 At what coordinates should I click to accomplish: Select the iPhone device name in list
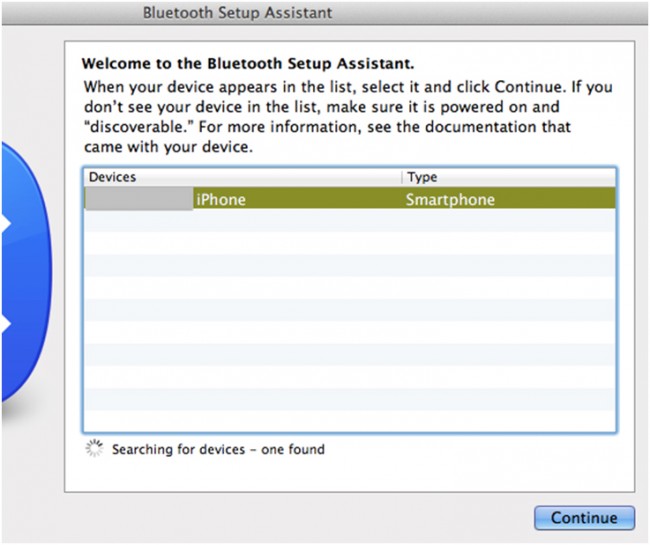point(220,200)
